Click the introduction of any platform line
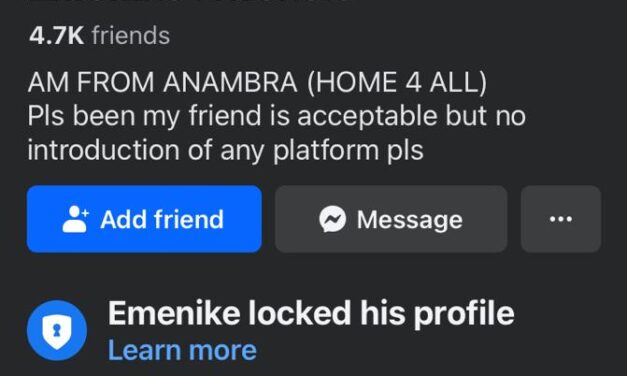The image size is (627, 376). (x=226, y=150)
